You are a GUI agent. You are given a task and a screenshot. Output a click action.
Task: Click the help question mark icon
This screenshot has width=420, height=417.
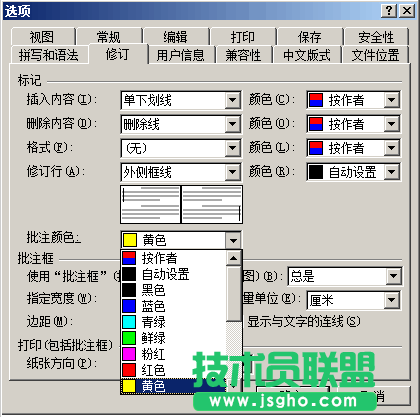389,11
